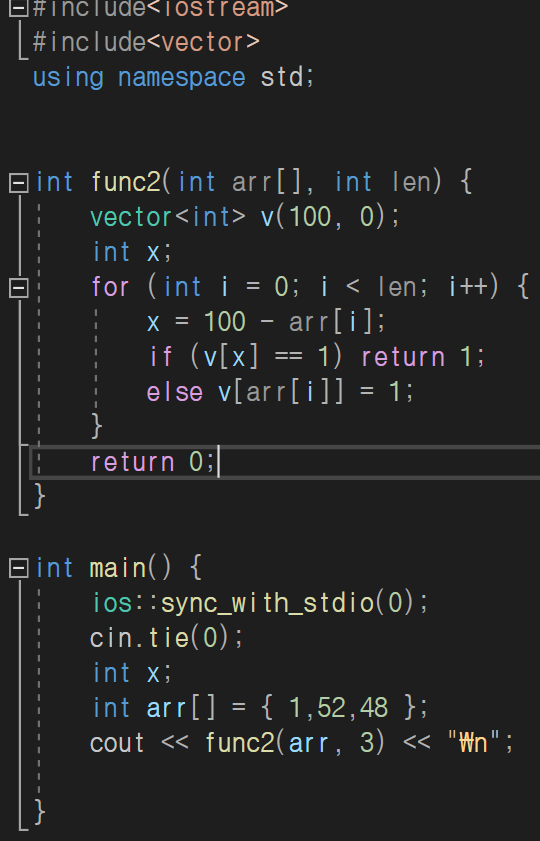Place cursor on 'return 0;' line
Viewport: 540px width, 841px height.
[153, 462]
